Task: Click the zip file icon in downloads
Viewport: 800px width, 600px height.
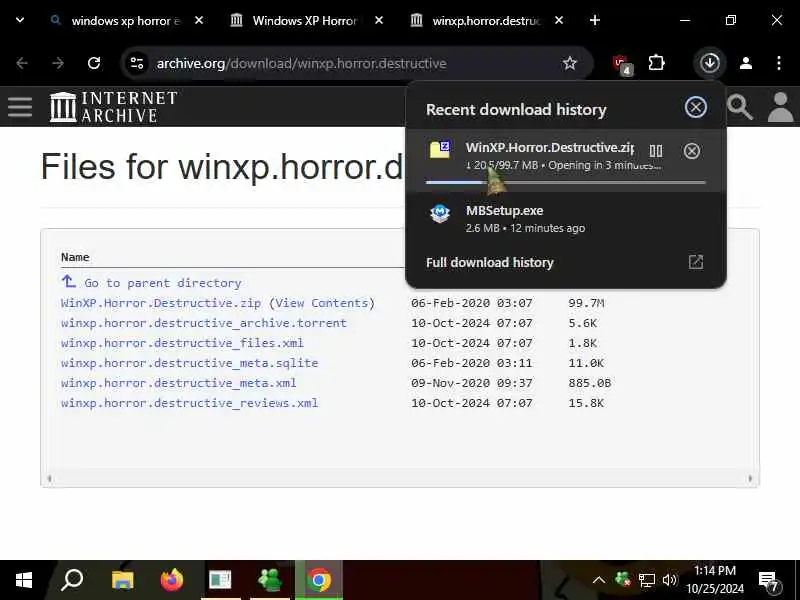Action: coord(440,149)
